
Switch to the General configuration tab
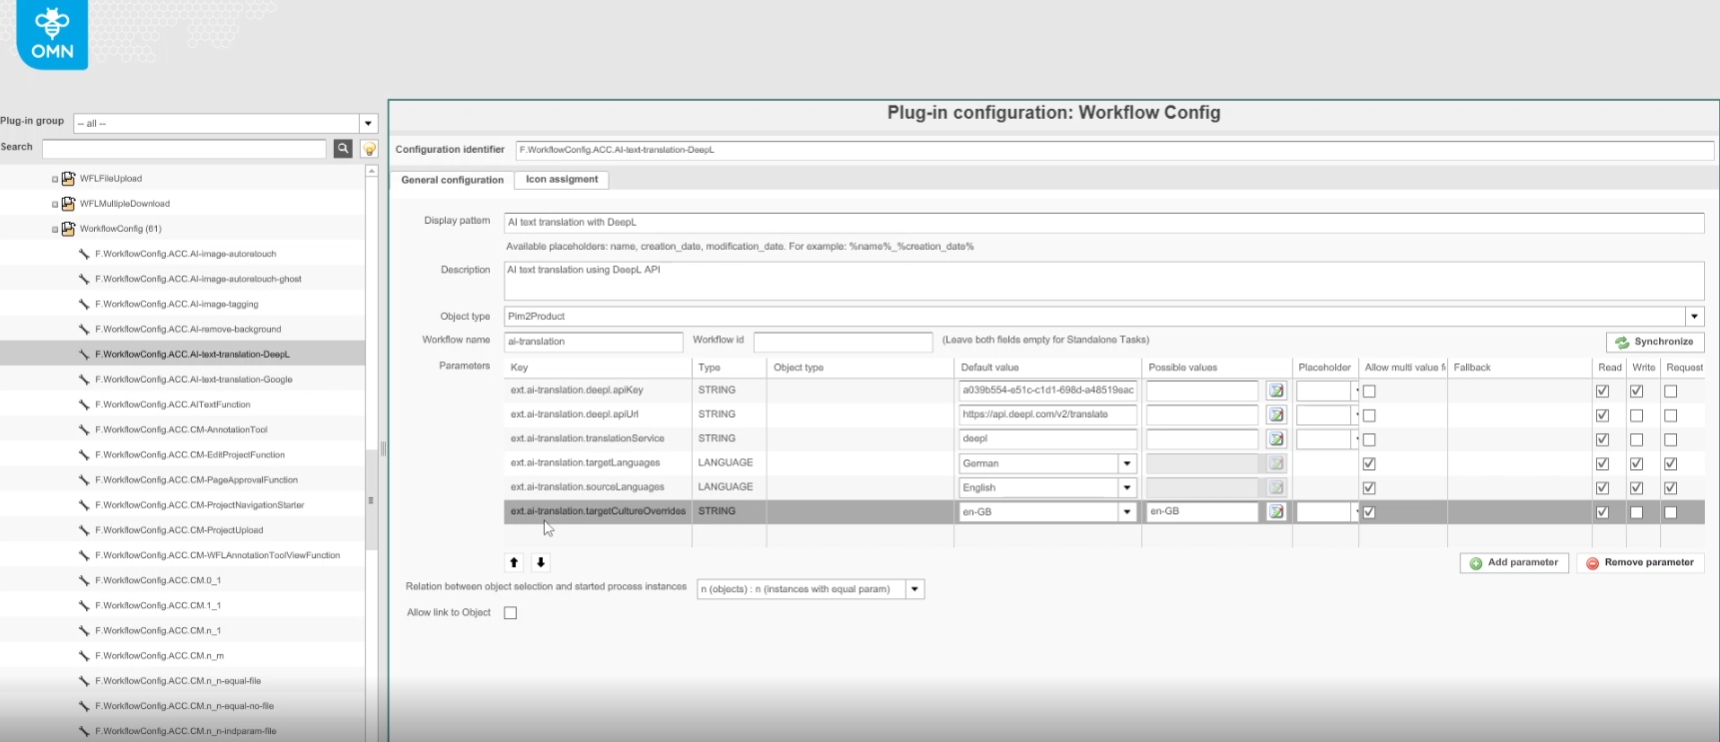(452, 180)
